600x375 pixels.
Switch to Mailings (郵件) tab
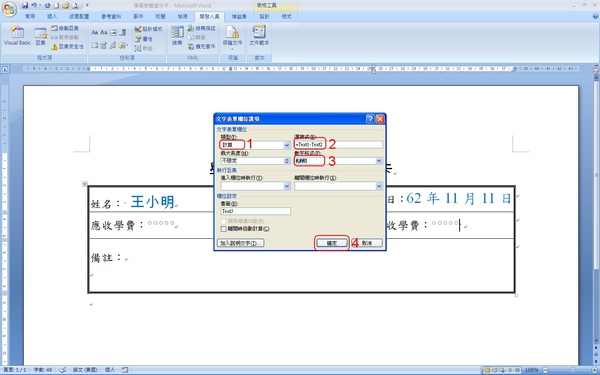point(138,17)
